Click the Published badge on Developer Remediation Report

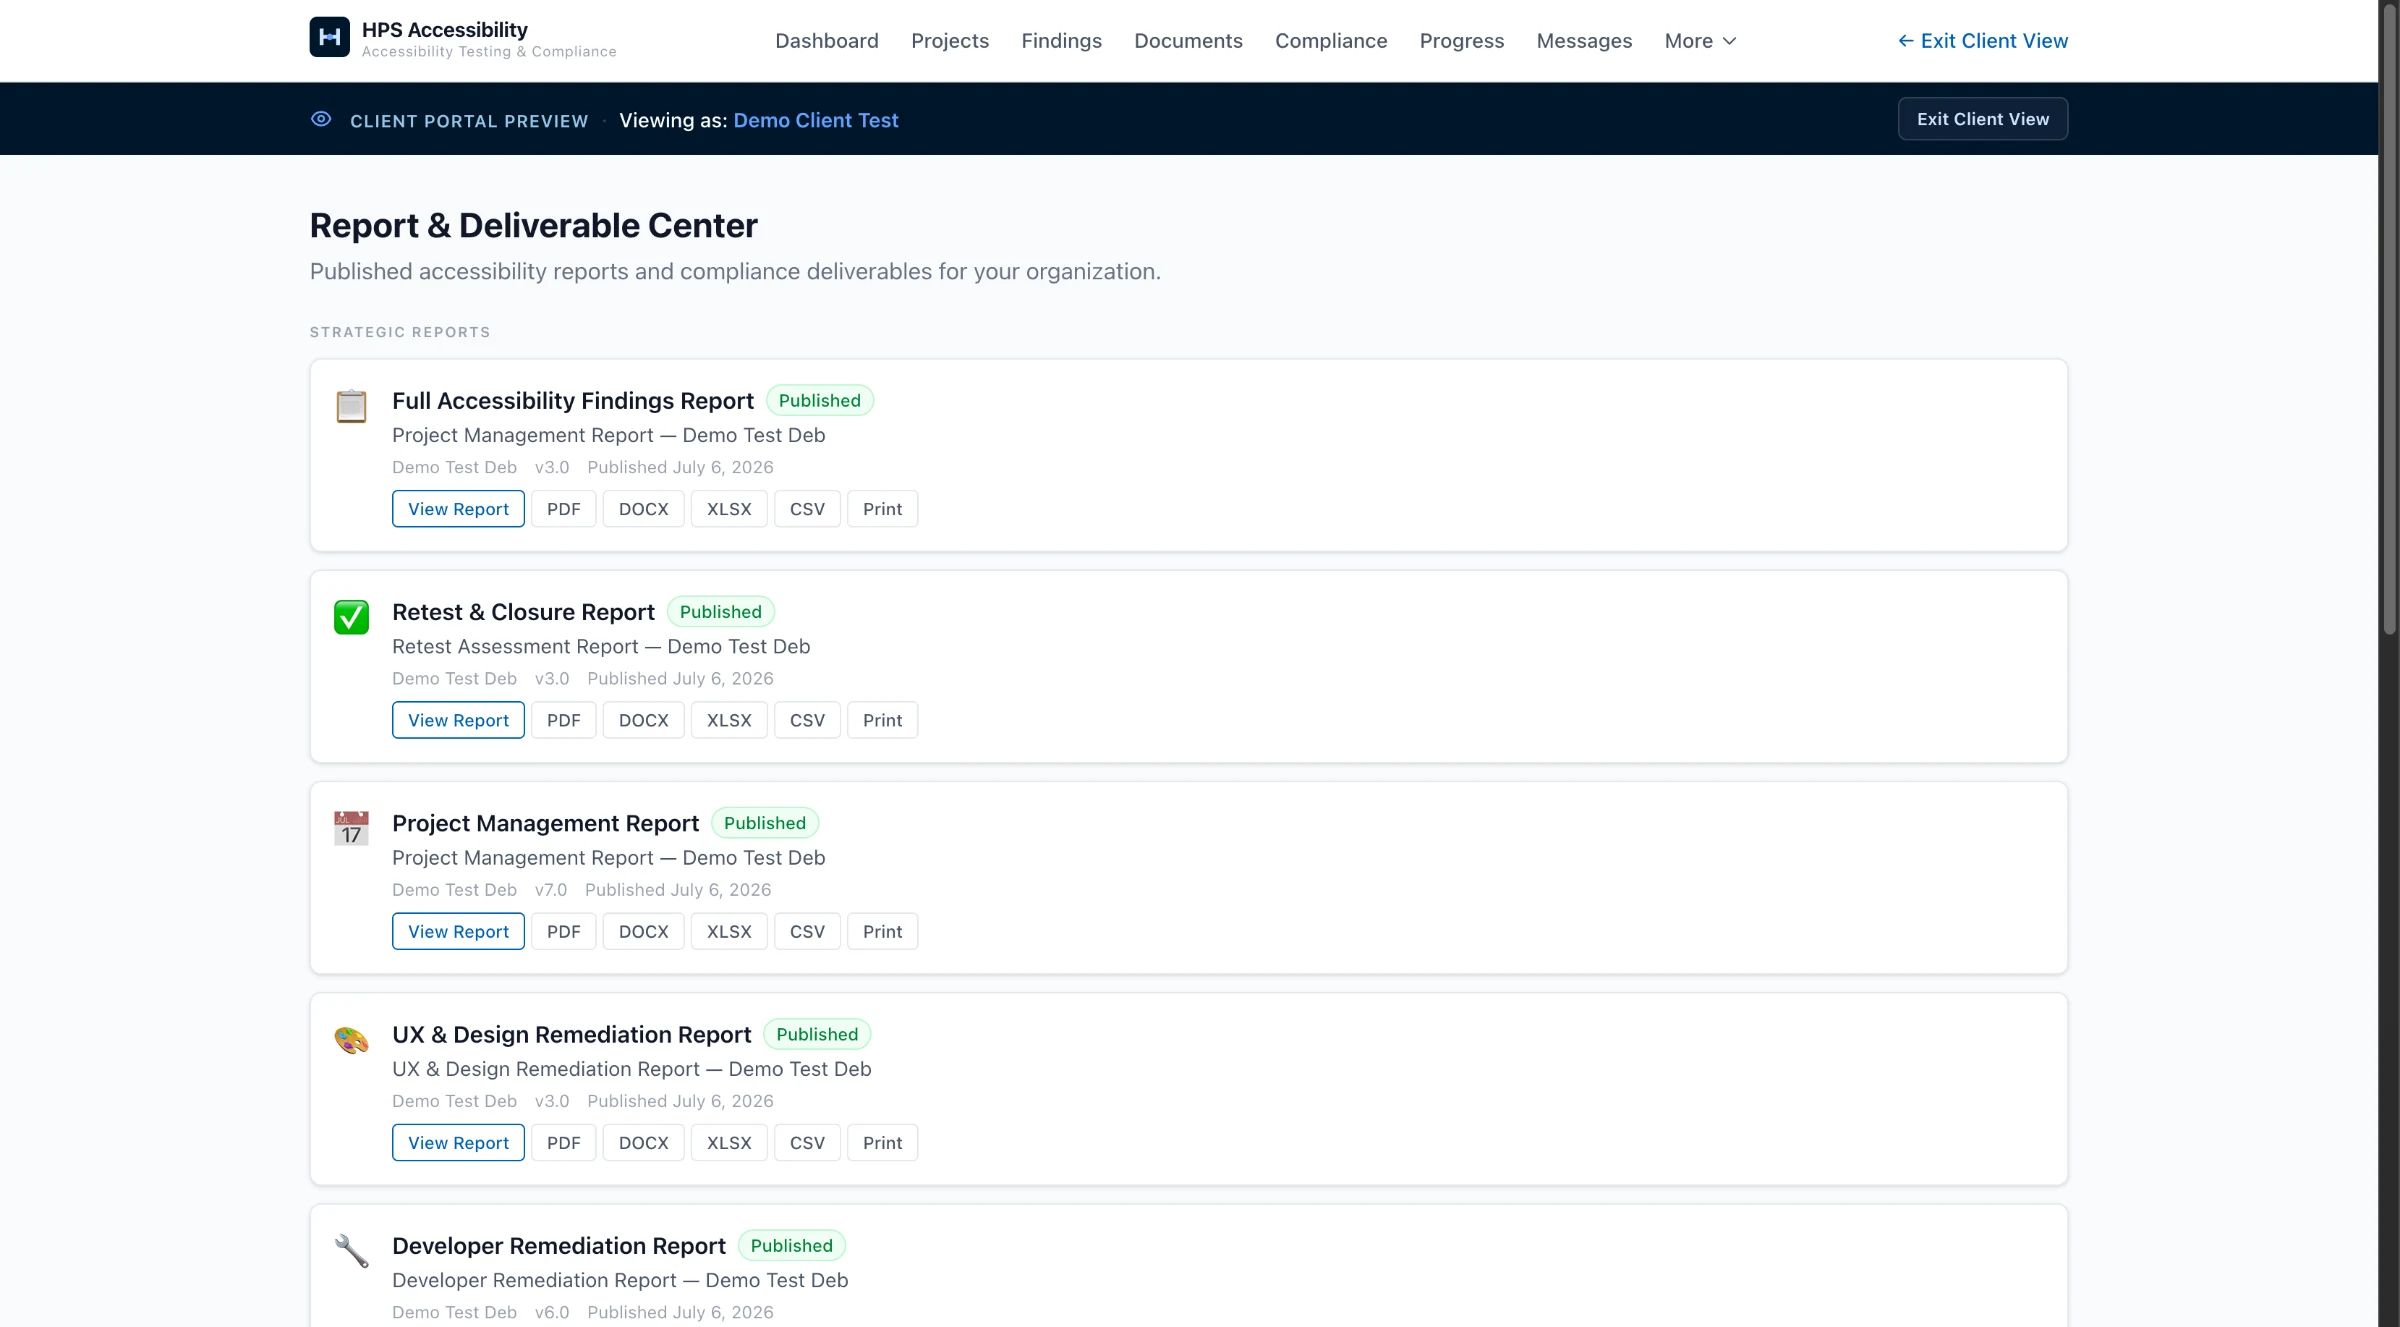pos(791,1246)
